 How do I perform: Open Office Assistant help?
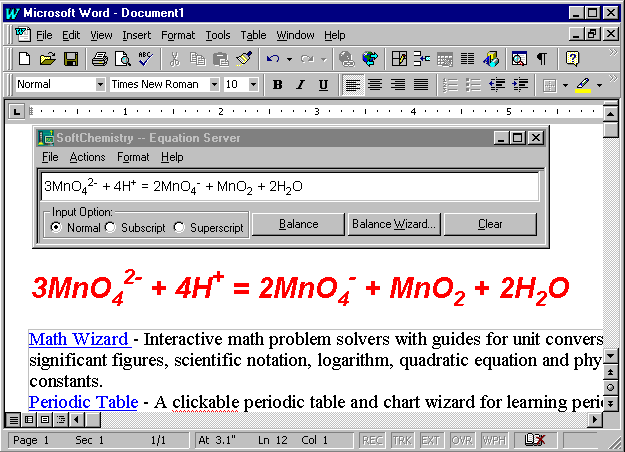[572, 59]
